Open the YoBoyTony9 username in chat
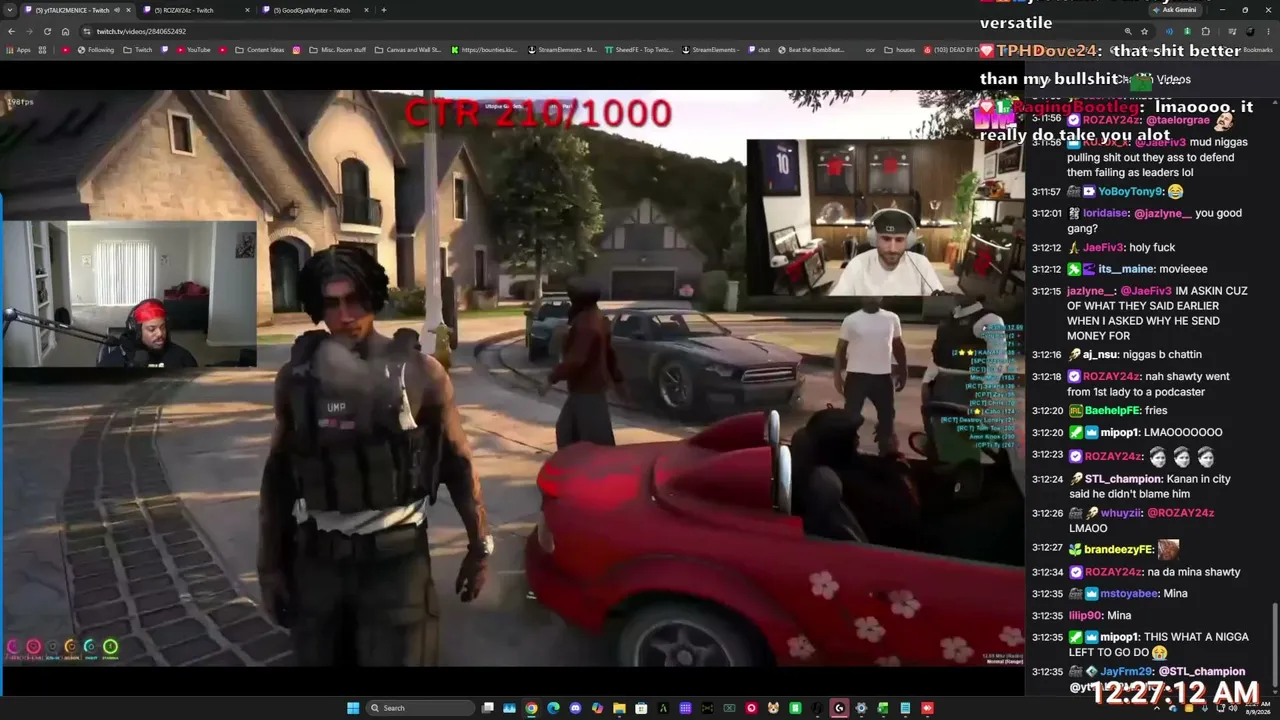This screenshot has height=720, width=1280. (1131, 192)
